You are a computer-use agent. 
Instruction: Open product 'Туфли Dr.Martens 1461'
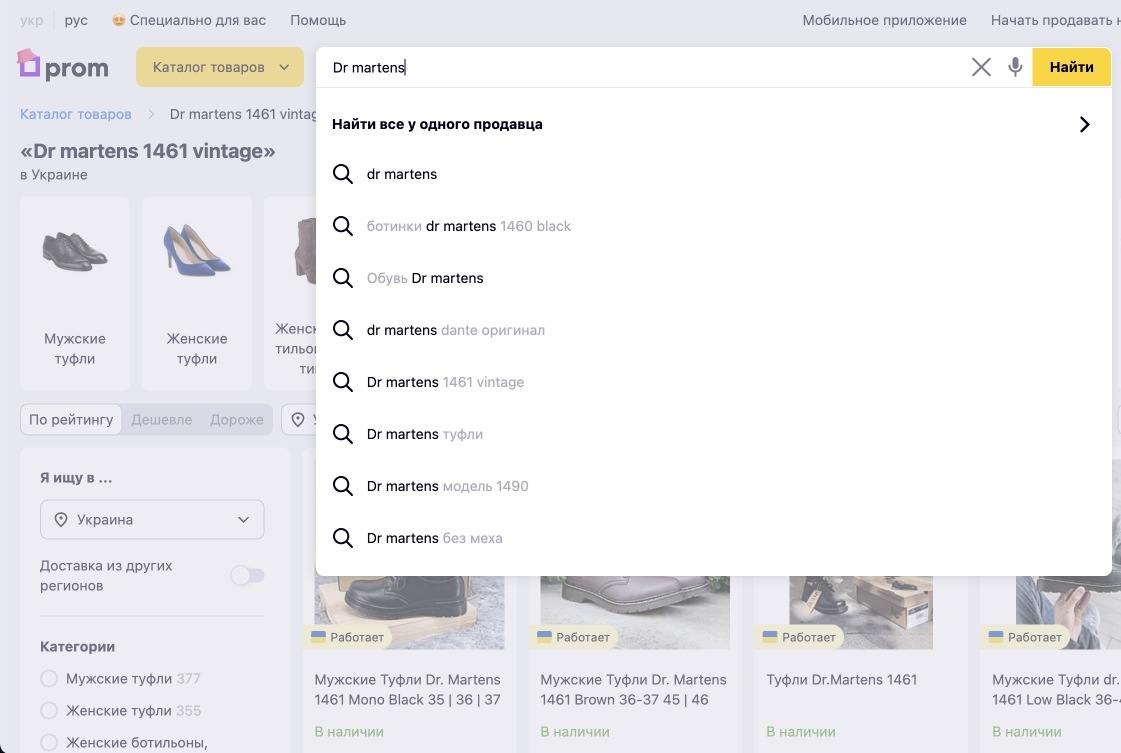point(841,680)
